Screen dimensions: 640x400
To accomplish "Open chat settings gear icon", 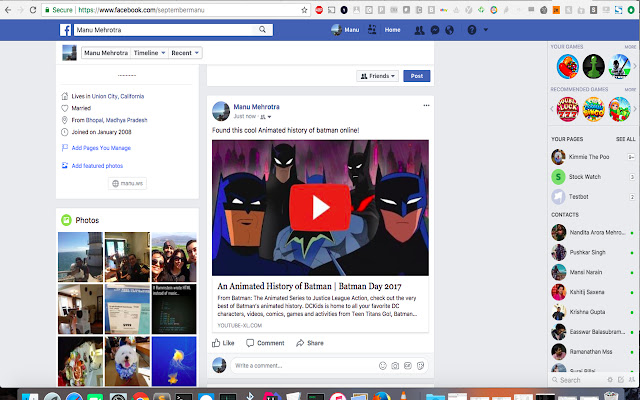I will (x=610, y=380).
